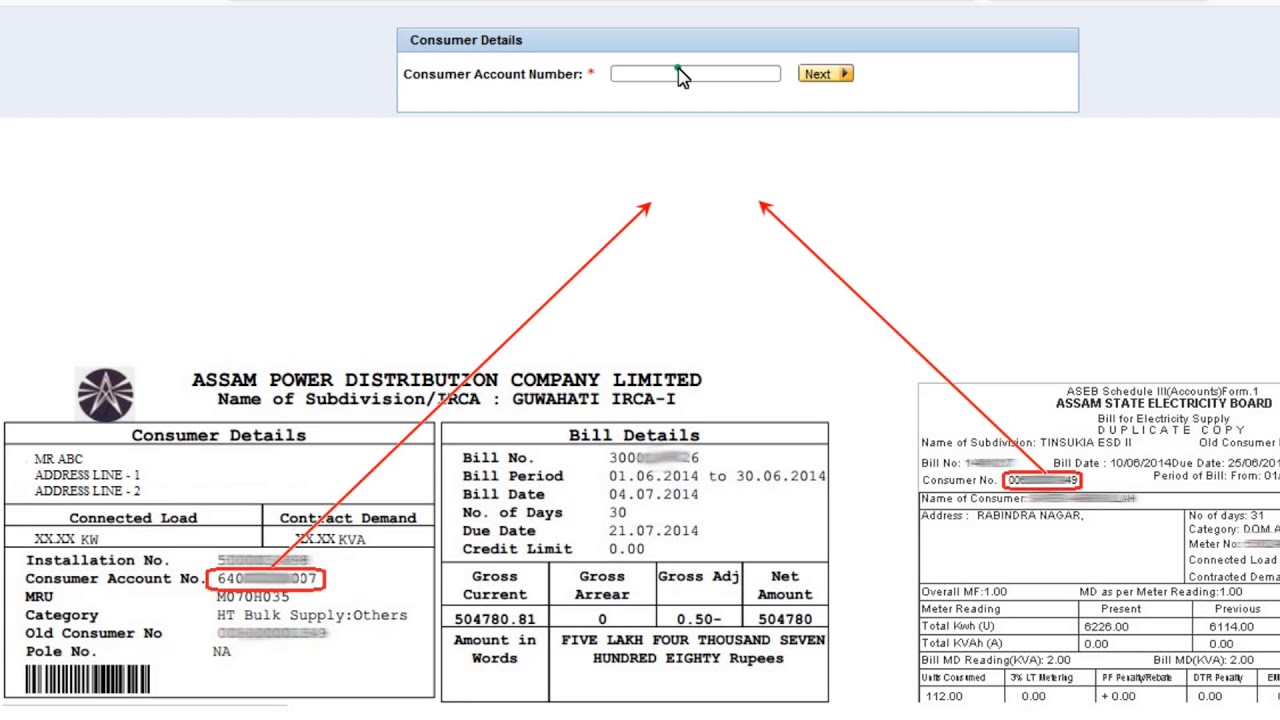Click the Net Amount value 504780
The width and height of the screenshot is (1280, 720).
[x=784, y=619]
